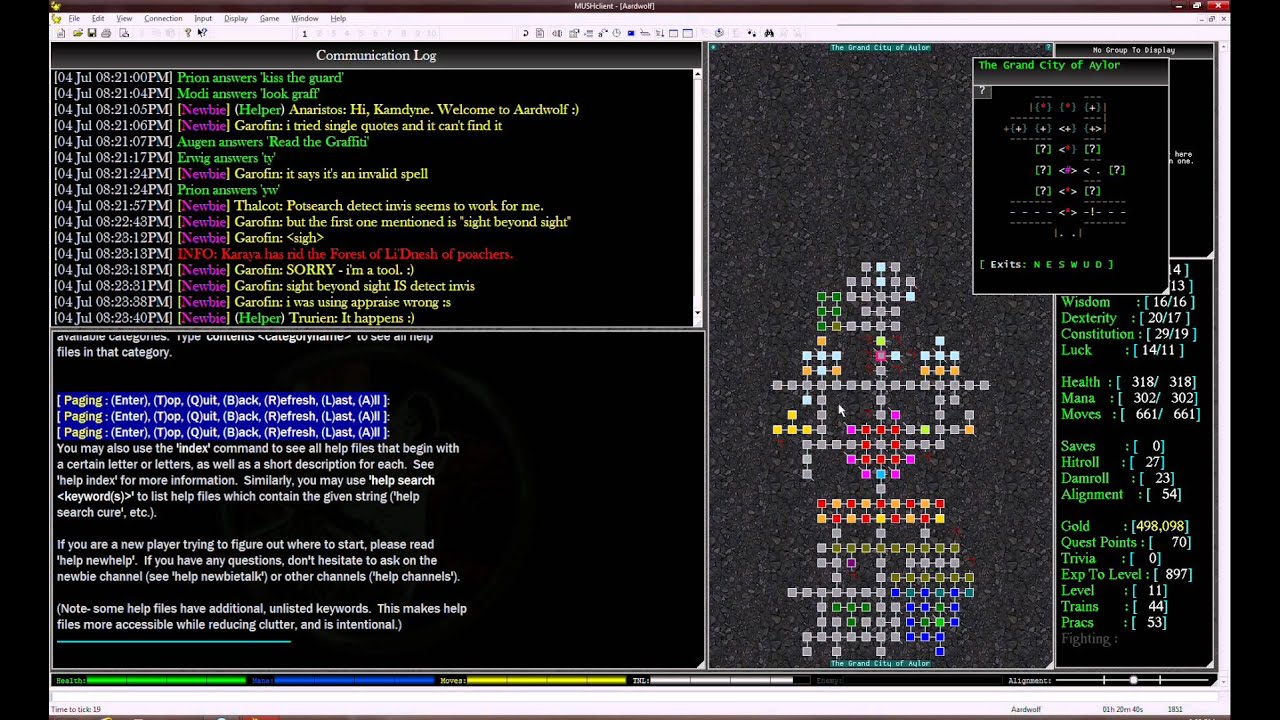Click the New world toolbar icon
This screenshot has width=1280, height=720.
pyautogui.click(x=60, y=33)
